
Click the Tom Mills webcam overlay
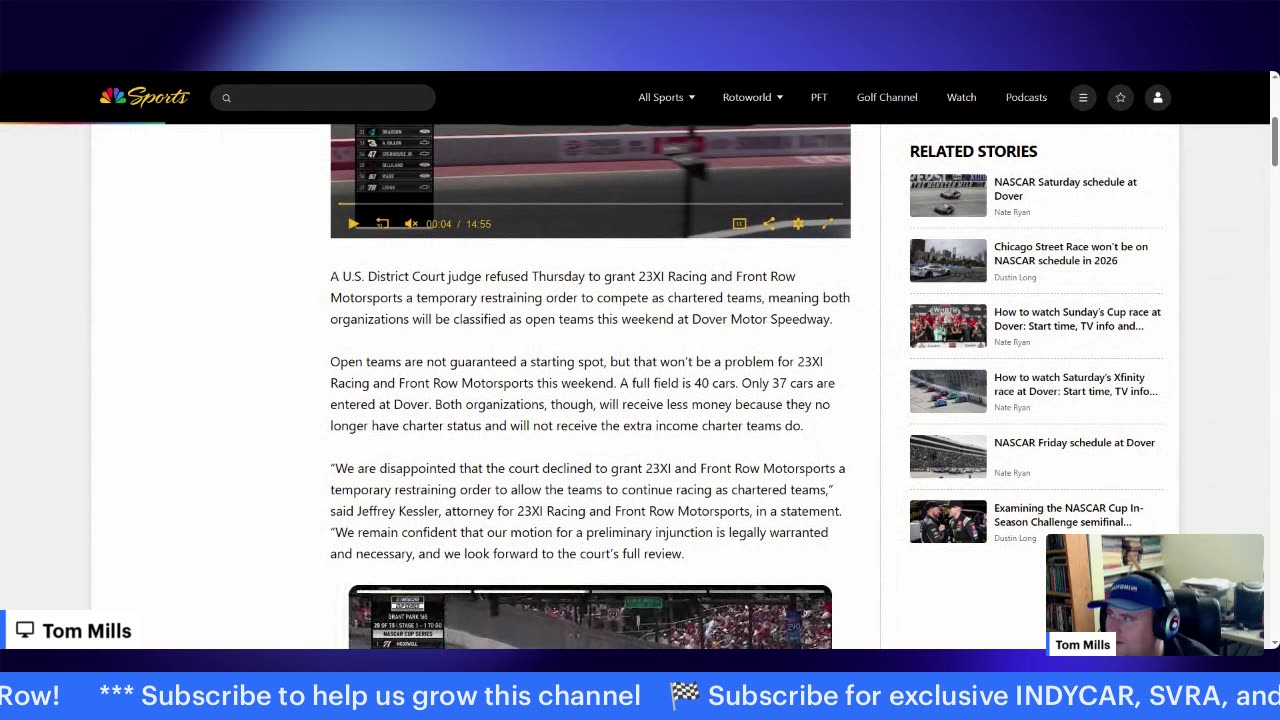tap(1155, 595)
